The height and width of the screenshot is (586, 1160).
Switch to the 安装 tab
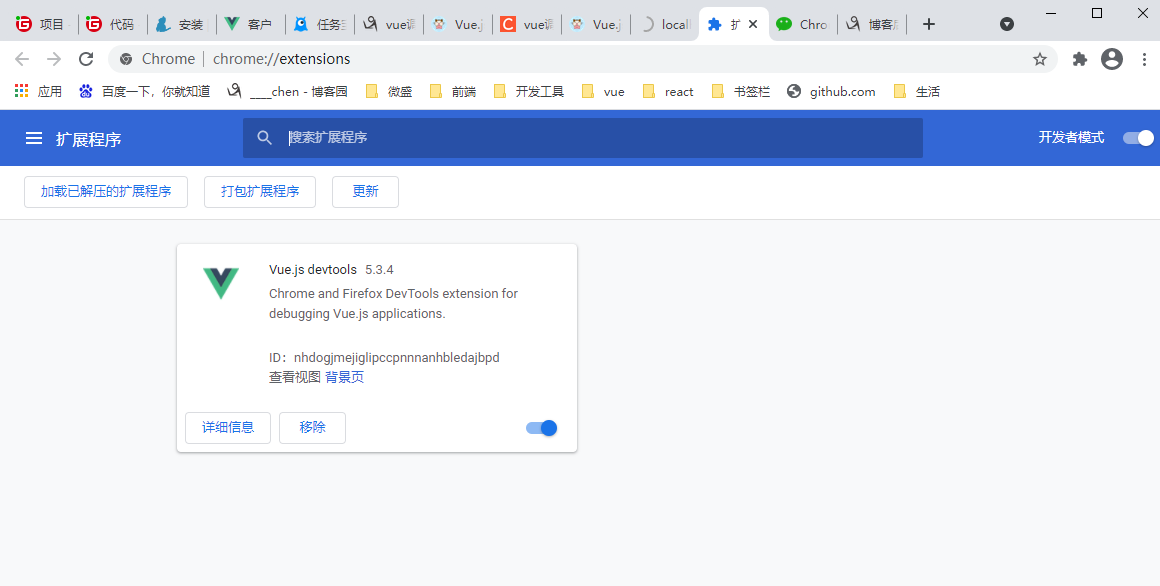pos(181,24)
